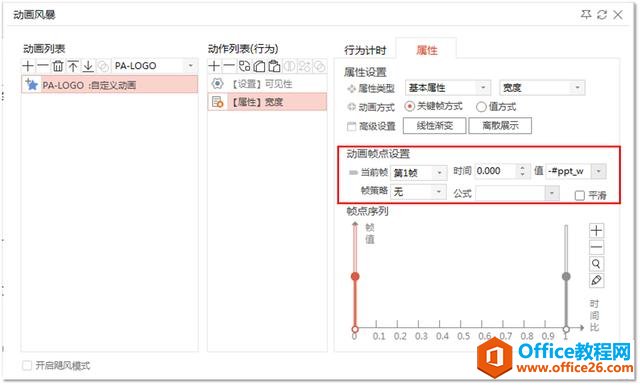Toggle the 高级设置 checkbox
This screenshot has height=385, width=640.
351,127
